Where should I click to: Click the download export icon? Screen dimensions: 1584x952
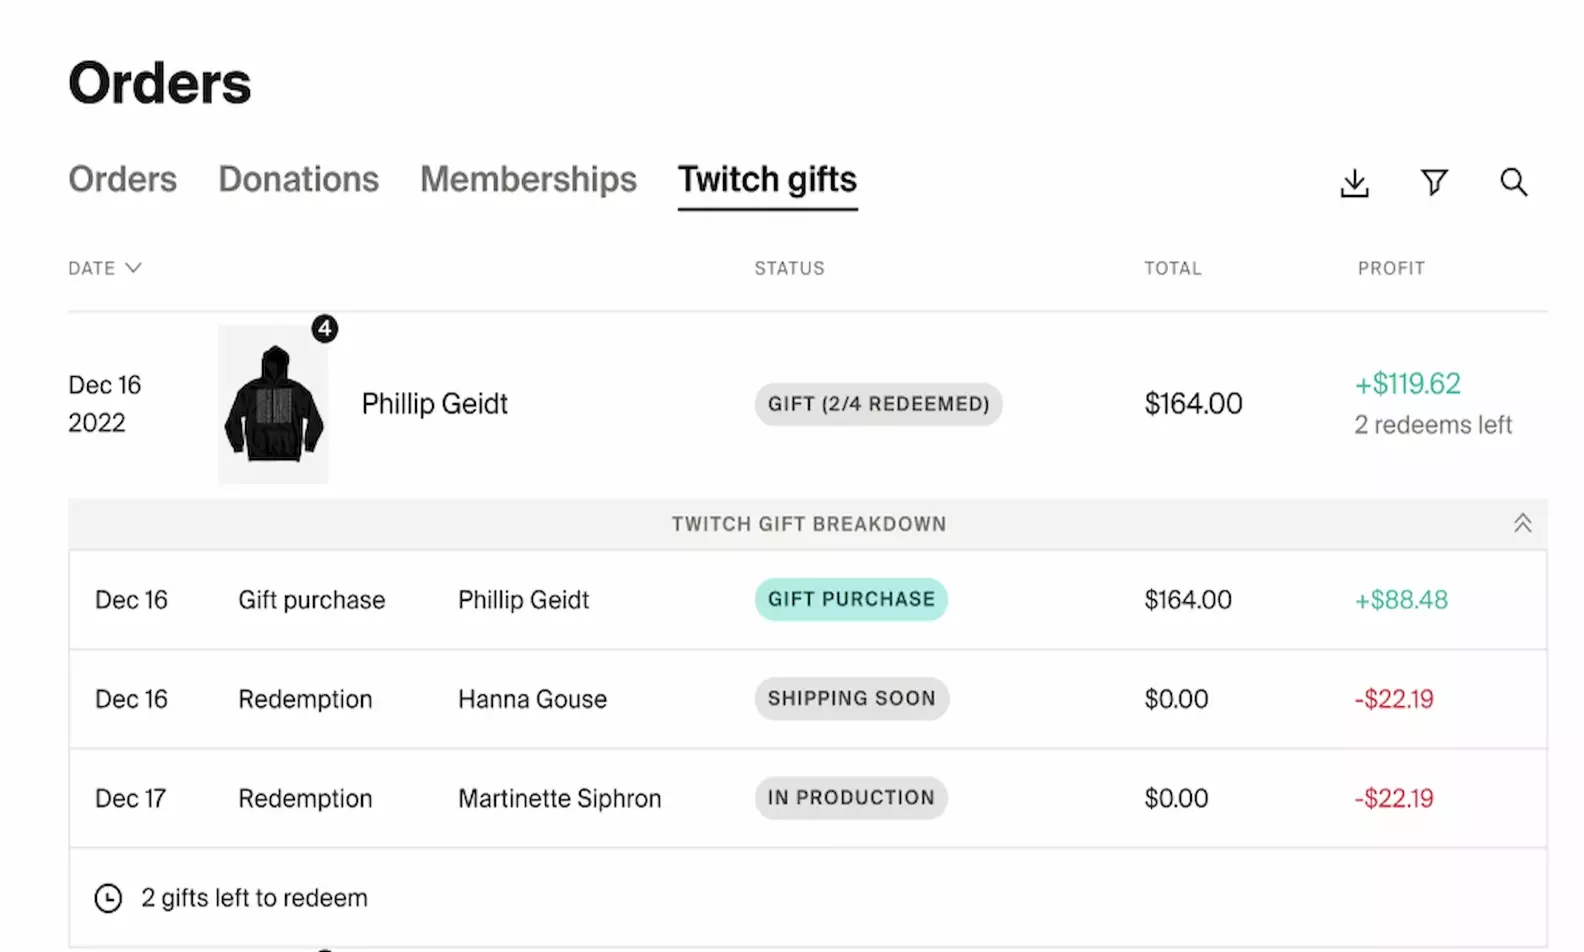click(x=1354, y=183)
